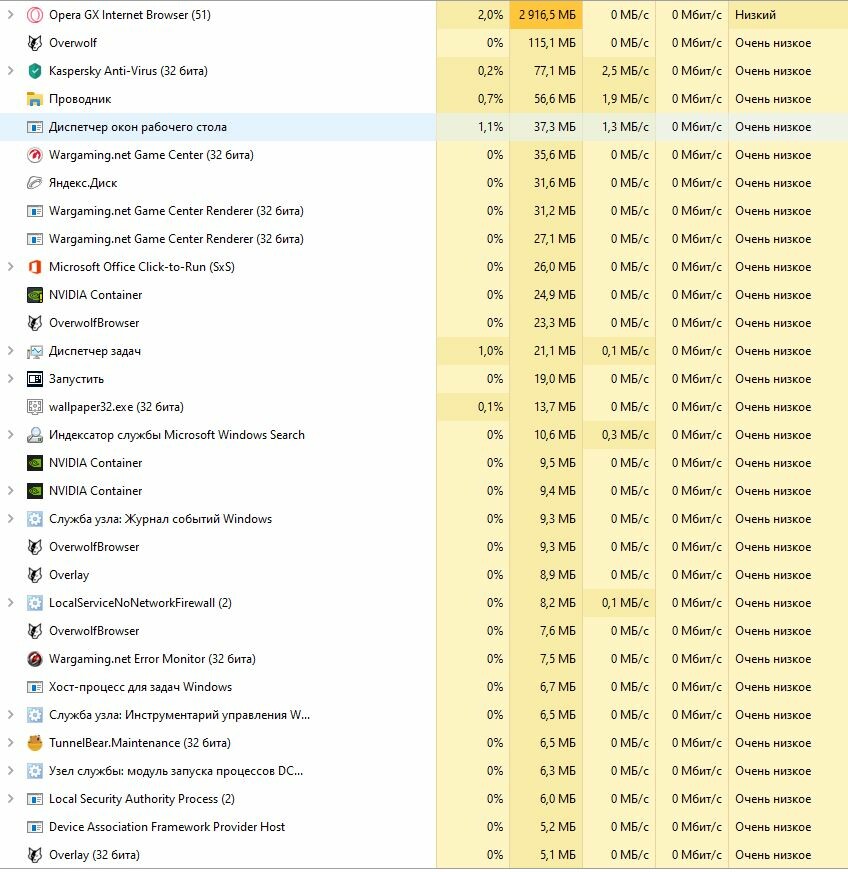Expand the TunnelBear.Maintenance row

tap(10, 743)
